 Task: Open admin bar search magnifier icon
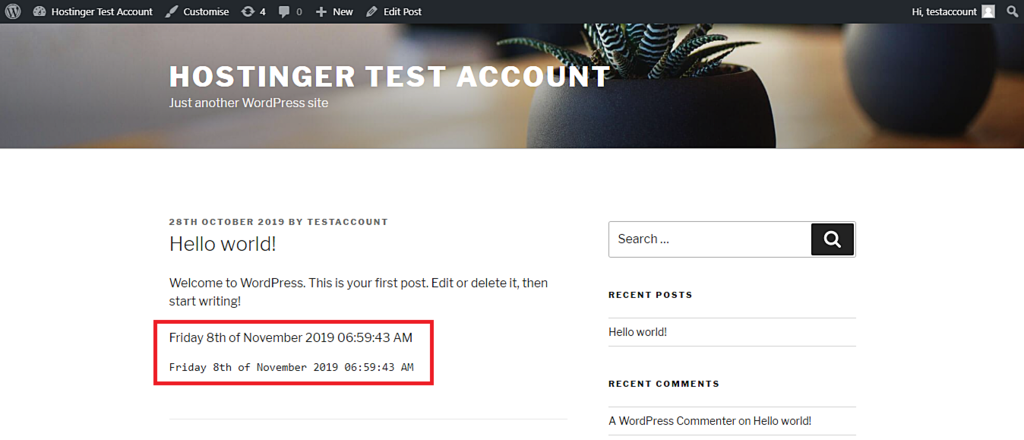[1012, 12]
